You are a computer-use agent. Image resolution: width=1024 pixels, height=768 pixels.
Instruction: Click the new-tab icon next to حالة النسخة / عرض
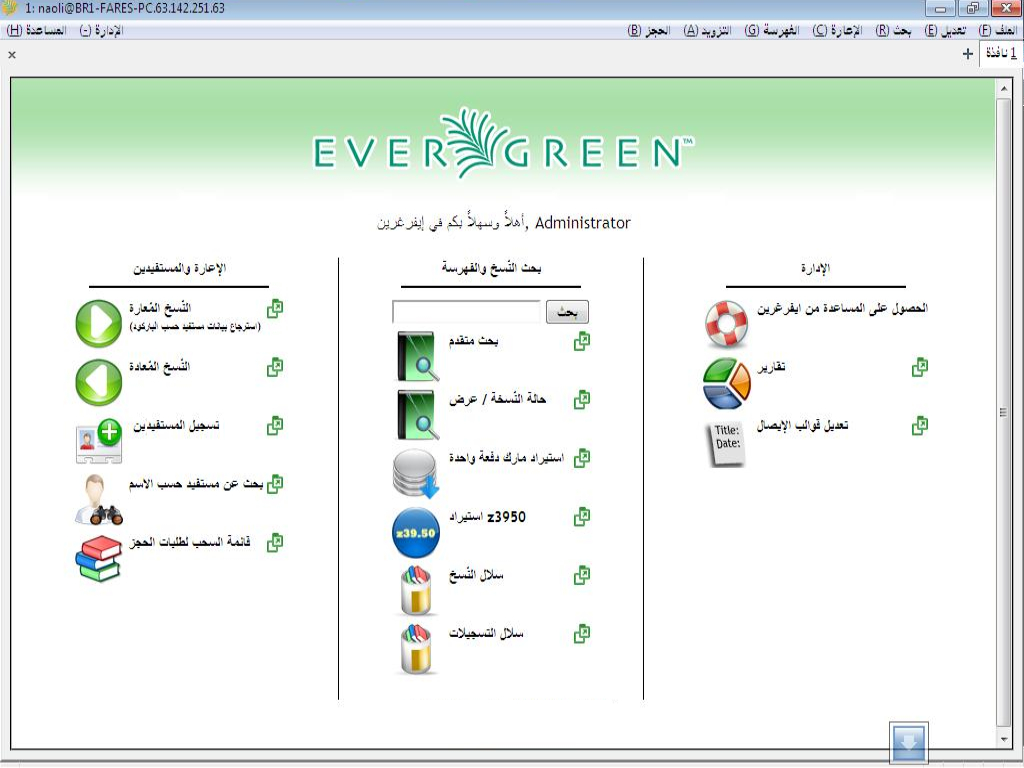click(x=582, y=400)
